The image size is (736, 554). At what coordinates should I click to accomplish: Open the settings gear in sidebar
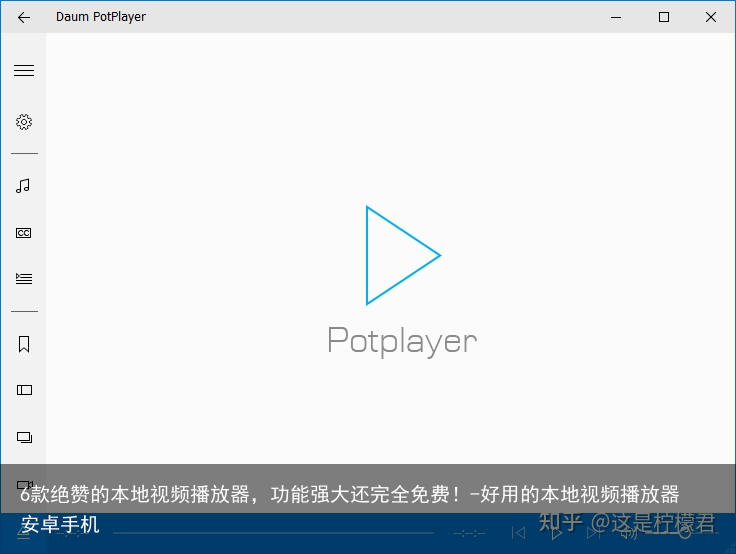pos(24,122)
